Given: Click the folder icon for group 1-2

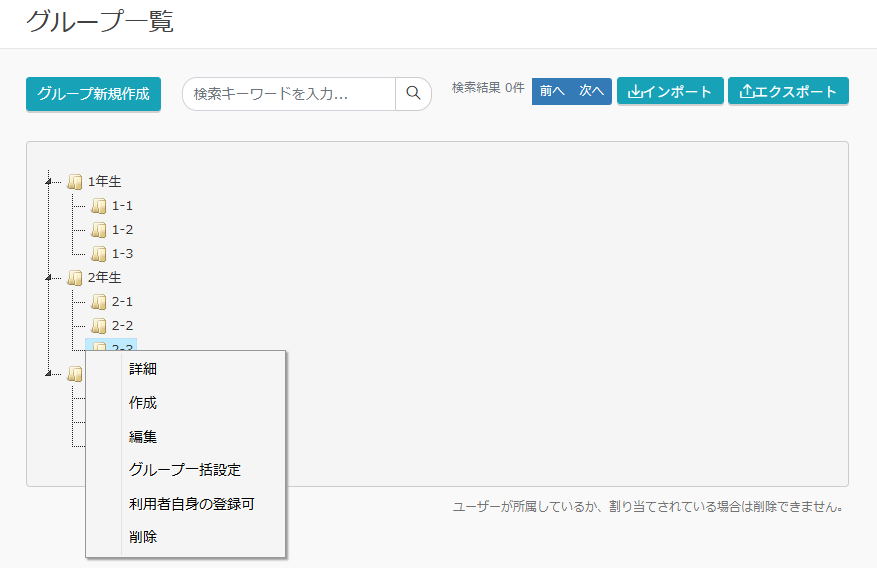Looking at the screenshot, I should coord(99,230).
